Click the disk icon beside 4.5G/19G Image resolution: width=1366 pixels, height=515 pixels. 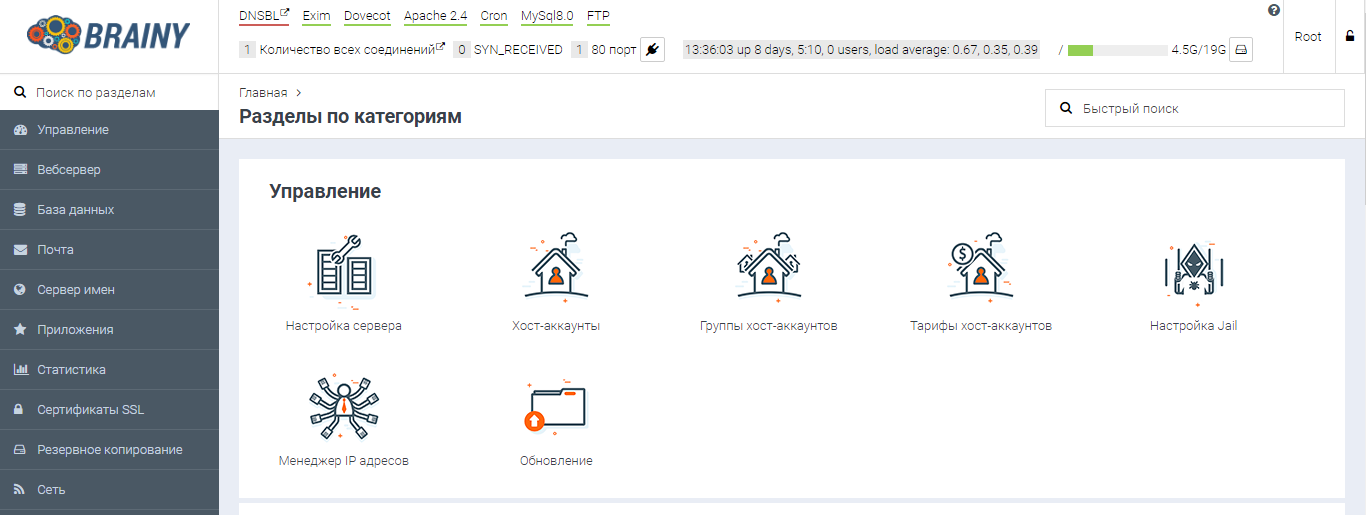pos(1241,49)
